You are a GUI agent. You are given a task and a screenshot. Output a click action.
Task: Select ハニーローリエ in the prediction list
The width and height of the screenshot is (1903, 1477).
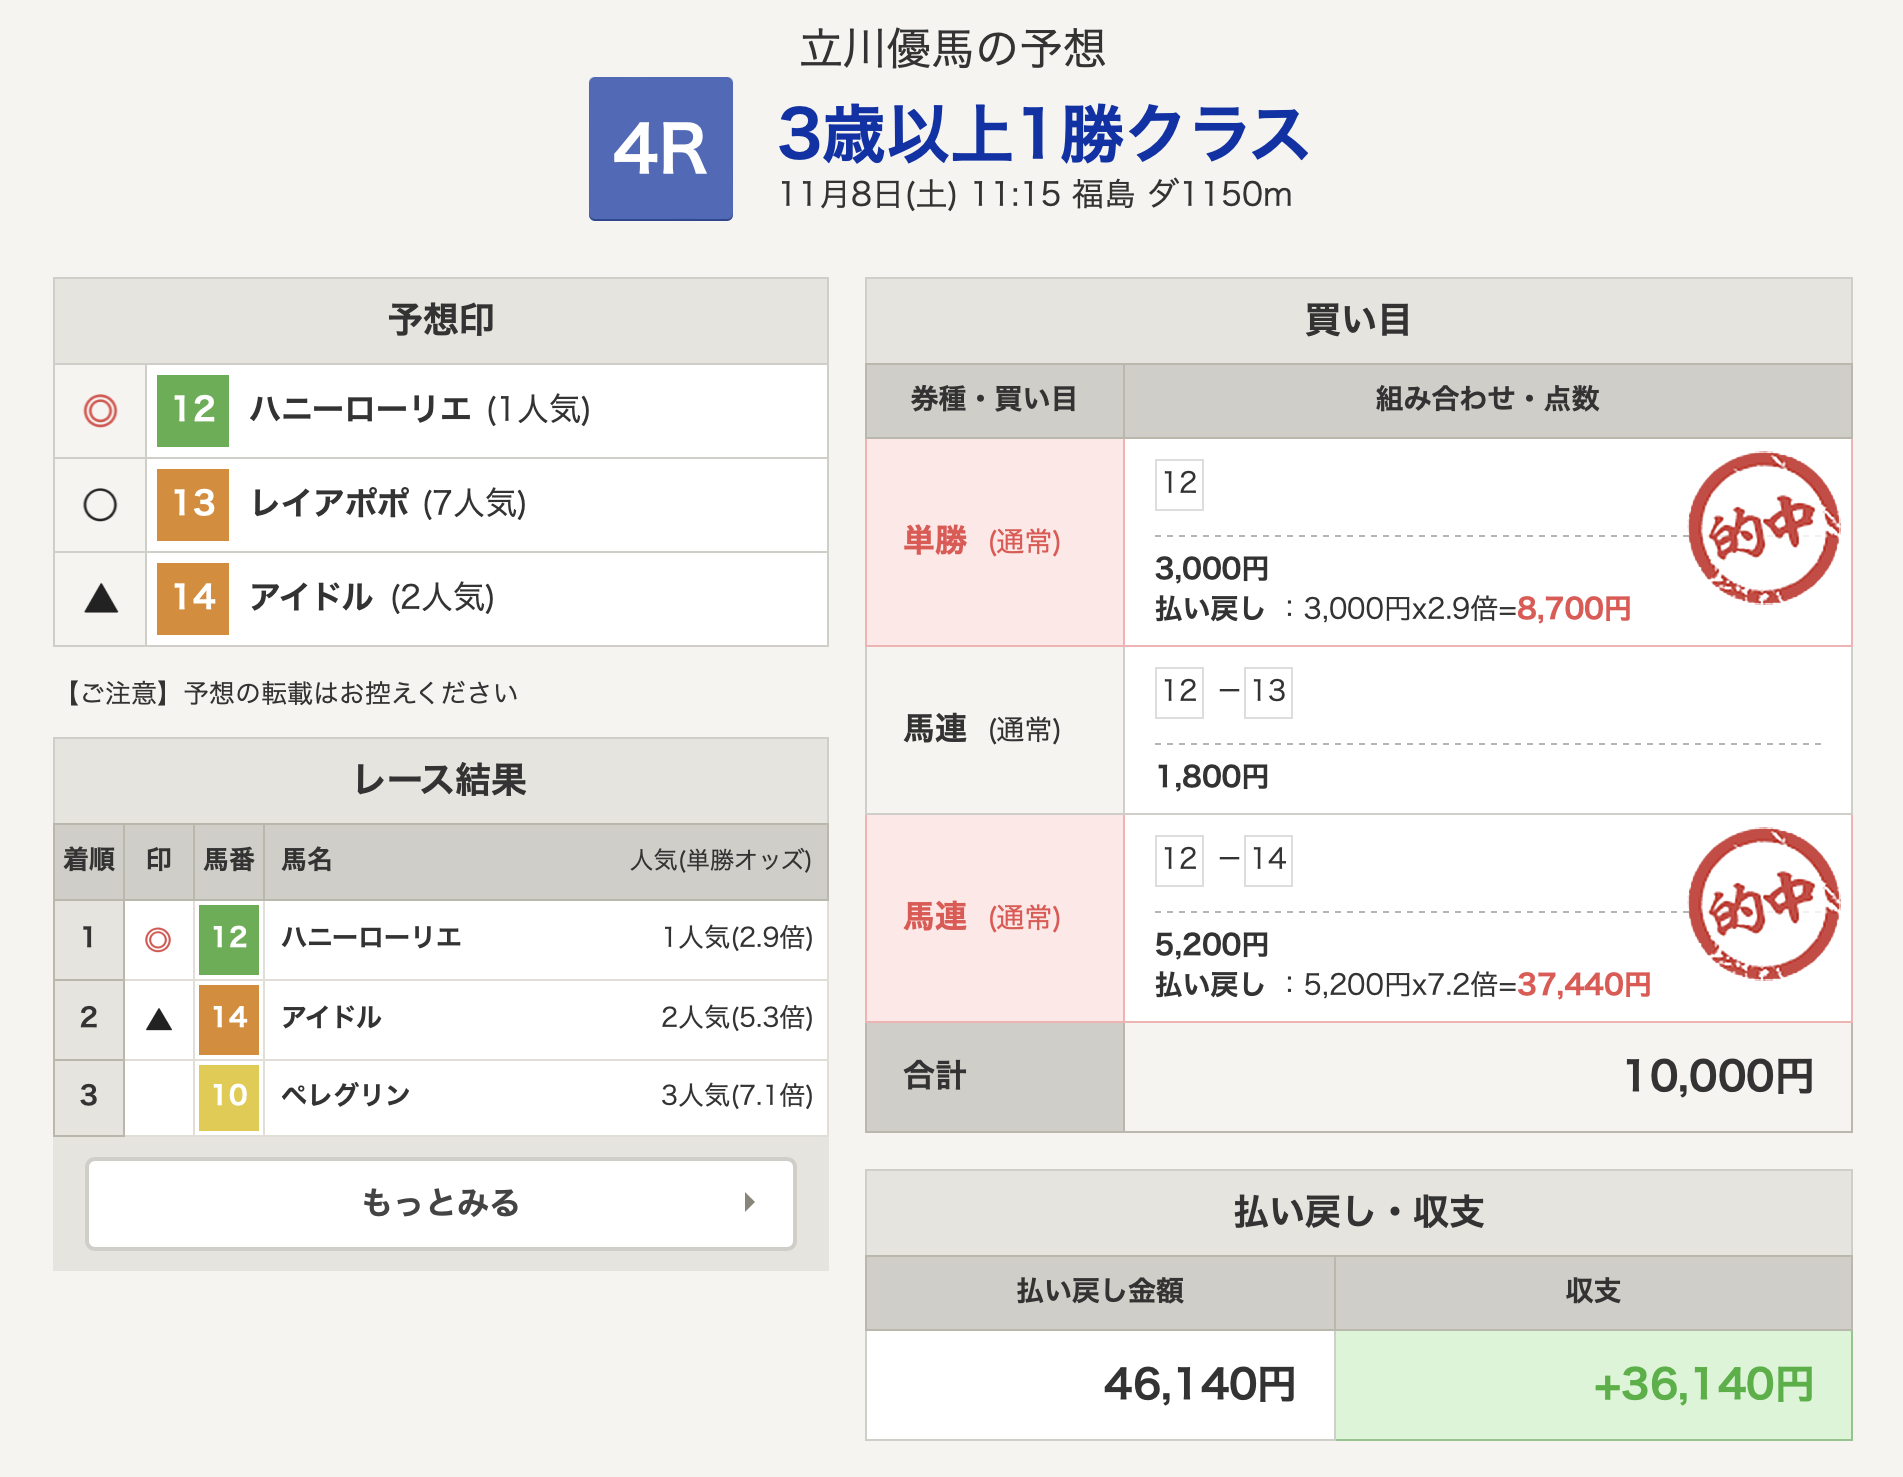(x=361, y=410)
